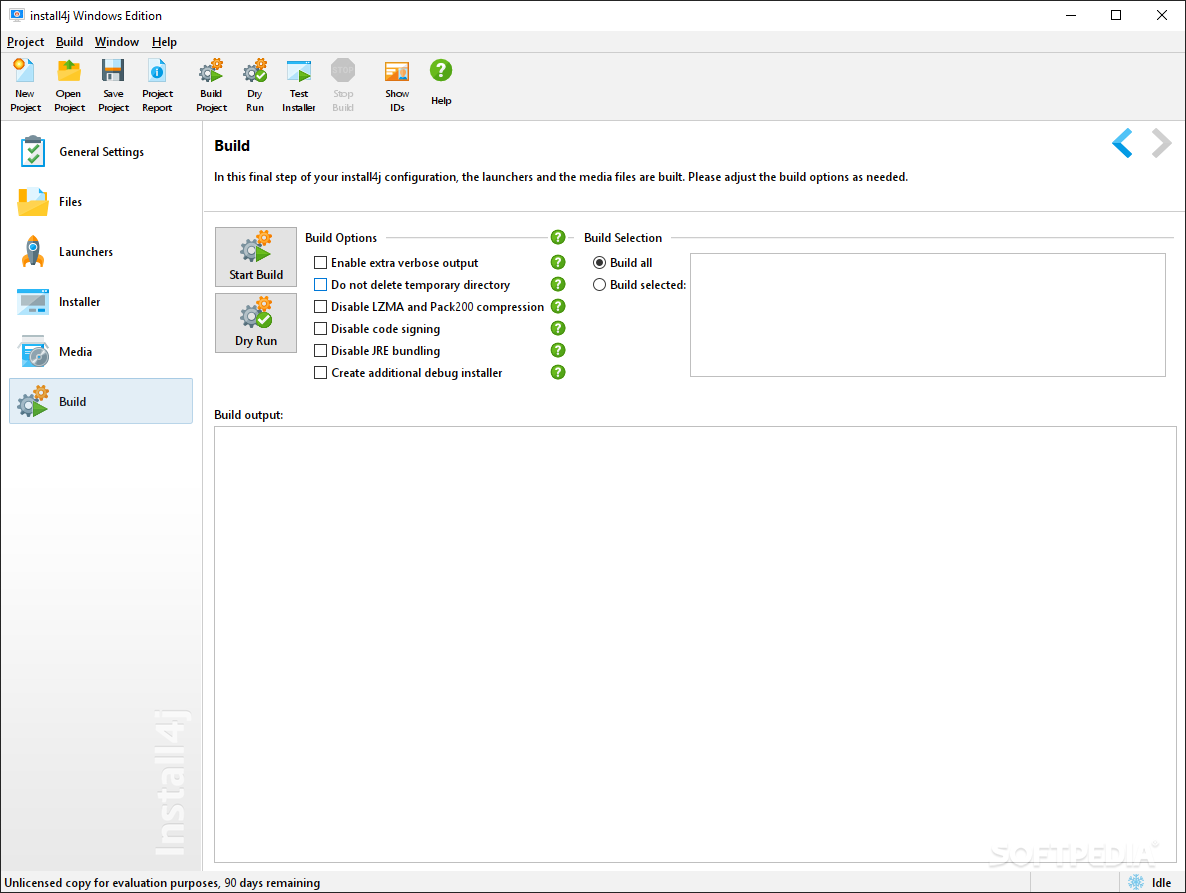Minimize the install4j window
The height and width of the screenshot is (893, 1186).
pos(1070,15)
